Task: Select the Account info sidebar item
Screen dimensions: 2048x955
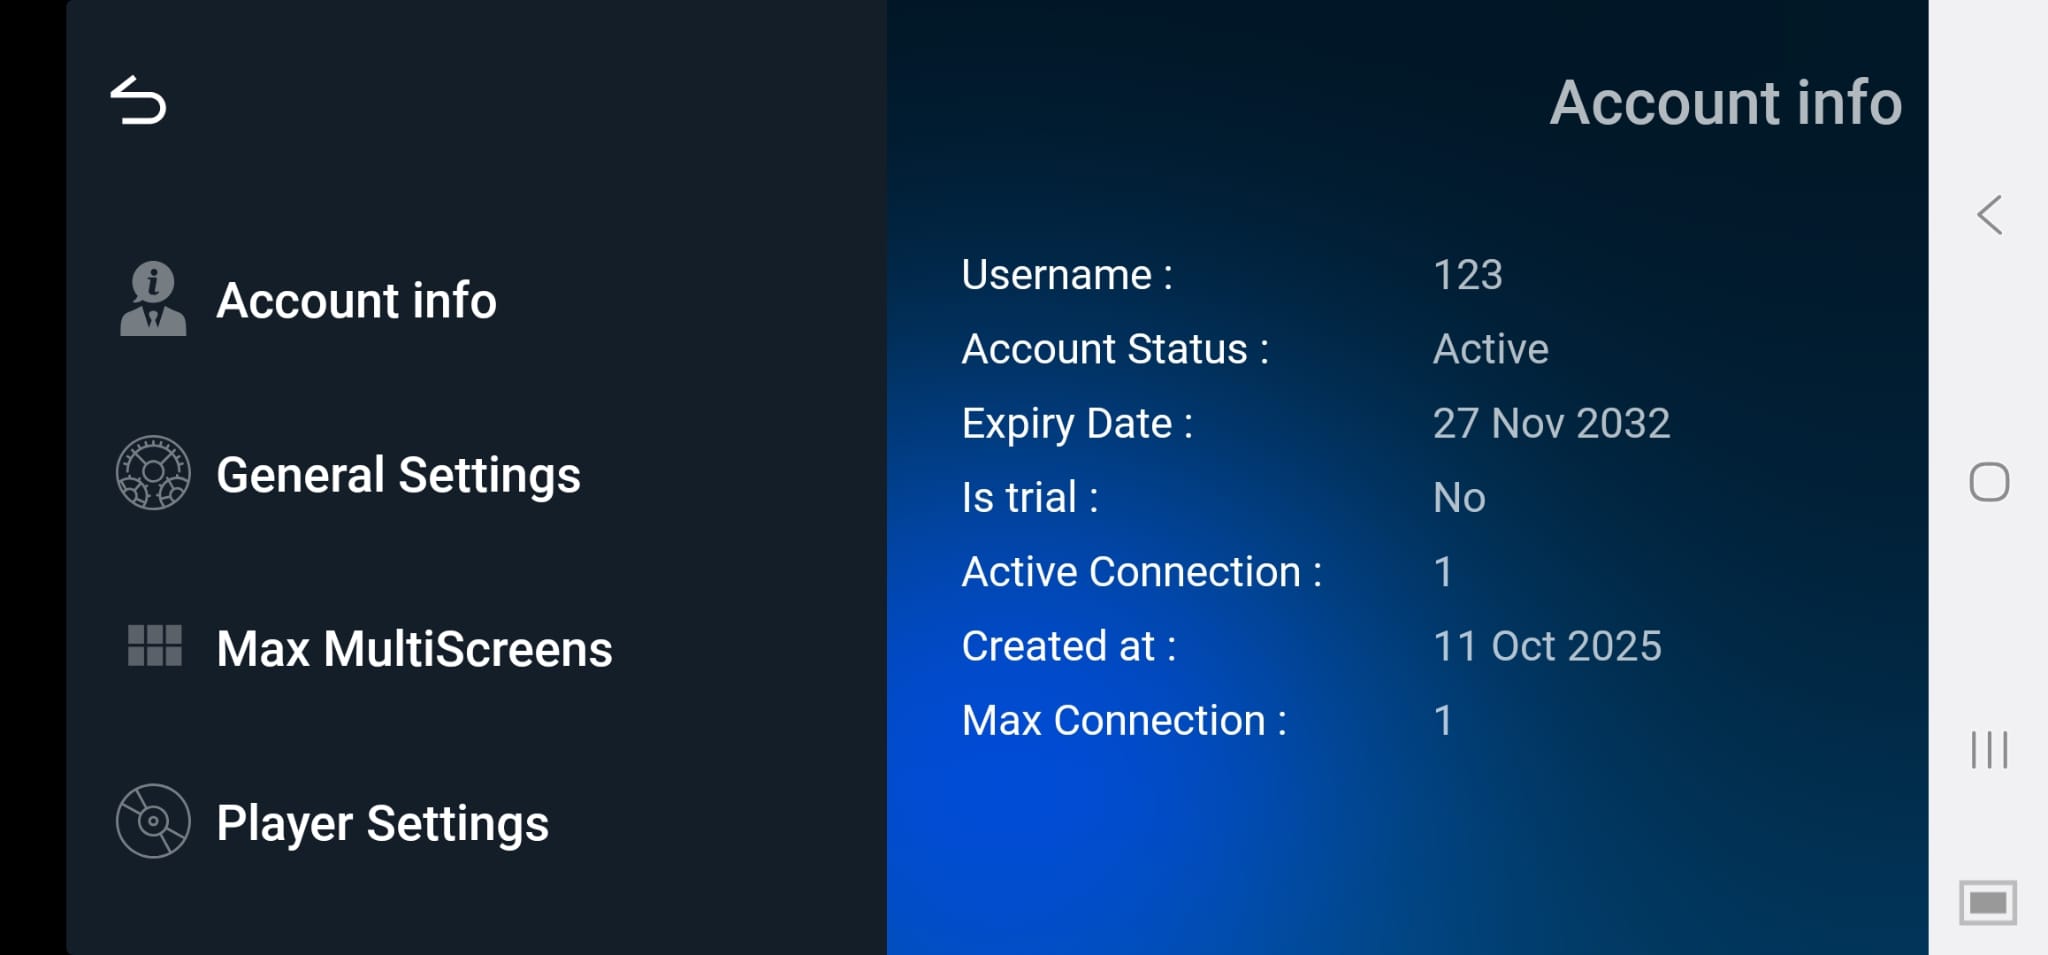Action: (x=355, y=300)
